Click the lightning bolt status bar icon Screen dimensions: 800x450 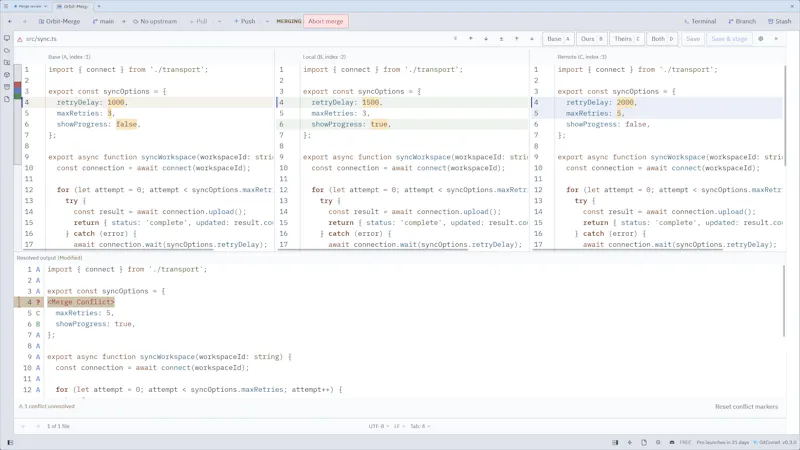(x=630, y=442)
